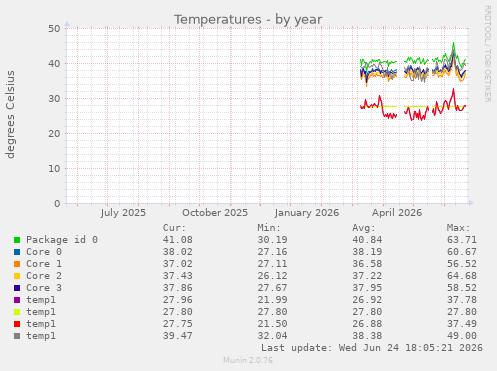Click the 'Max:' column header
The width and height of the screenshot is (497, 371).
pyautogui.click(x=459, y=228)
